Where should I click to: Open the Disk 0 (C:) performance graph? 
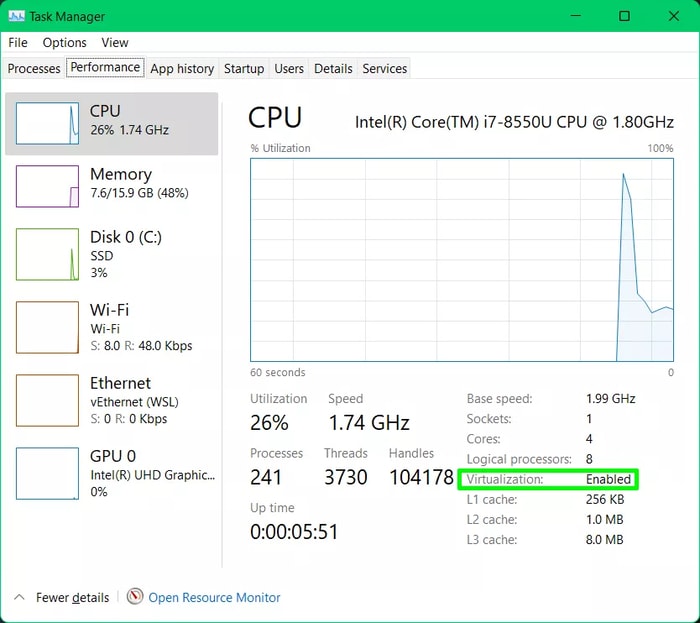[47, 254]
